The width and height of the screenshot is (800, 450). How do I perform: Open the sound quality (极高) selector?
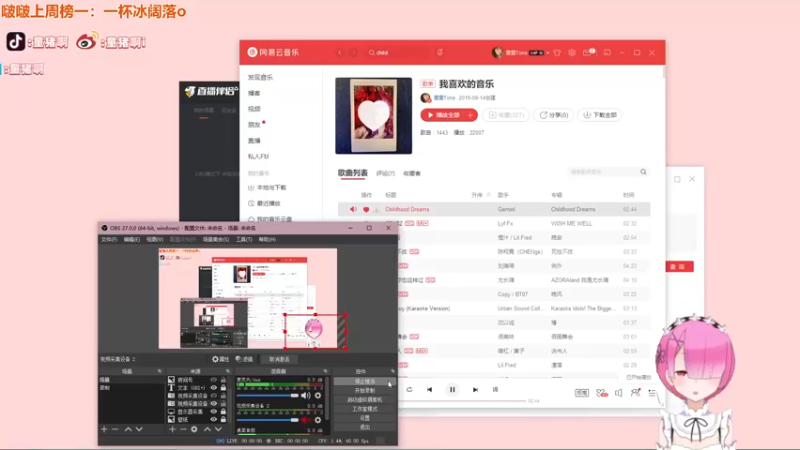(x=582, y=393)
